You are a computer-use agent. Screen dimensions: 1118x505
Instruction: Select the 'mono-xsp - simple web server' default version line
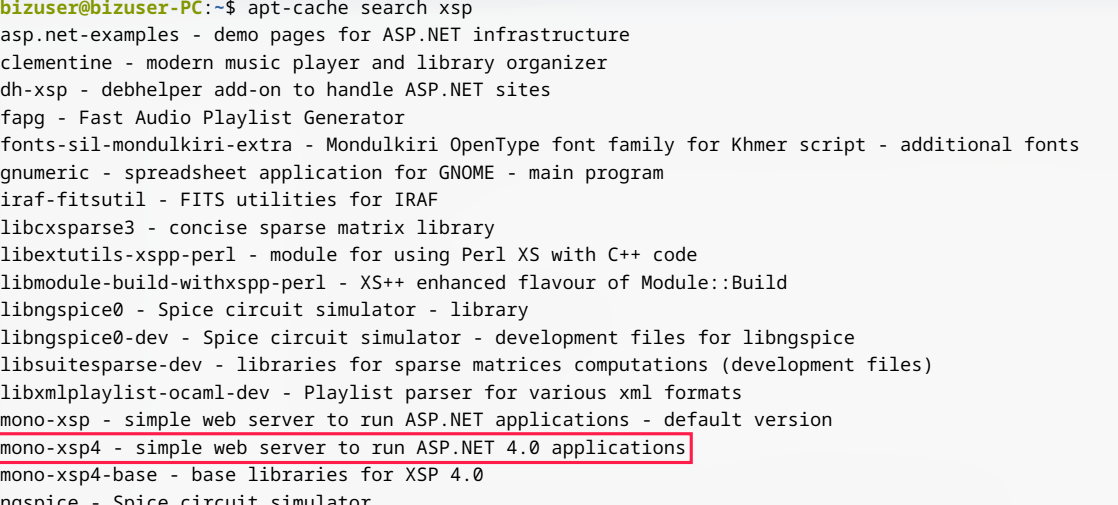click(x=416, y=420)
